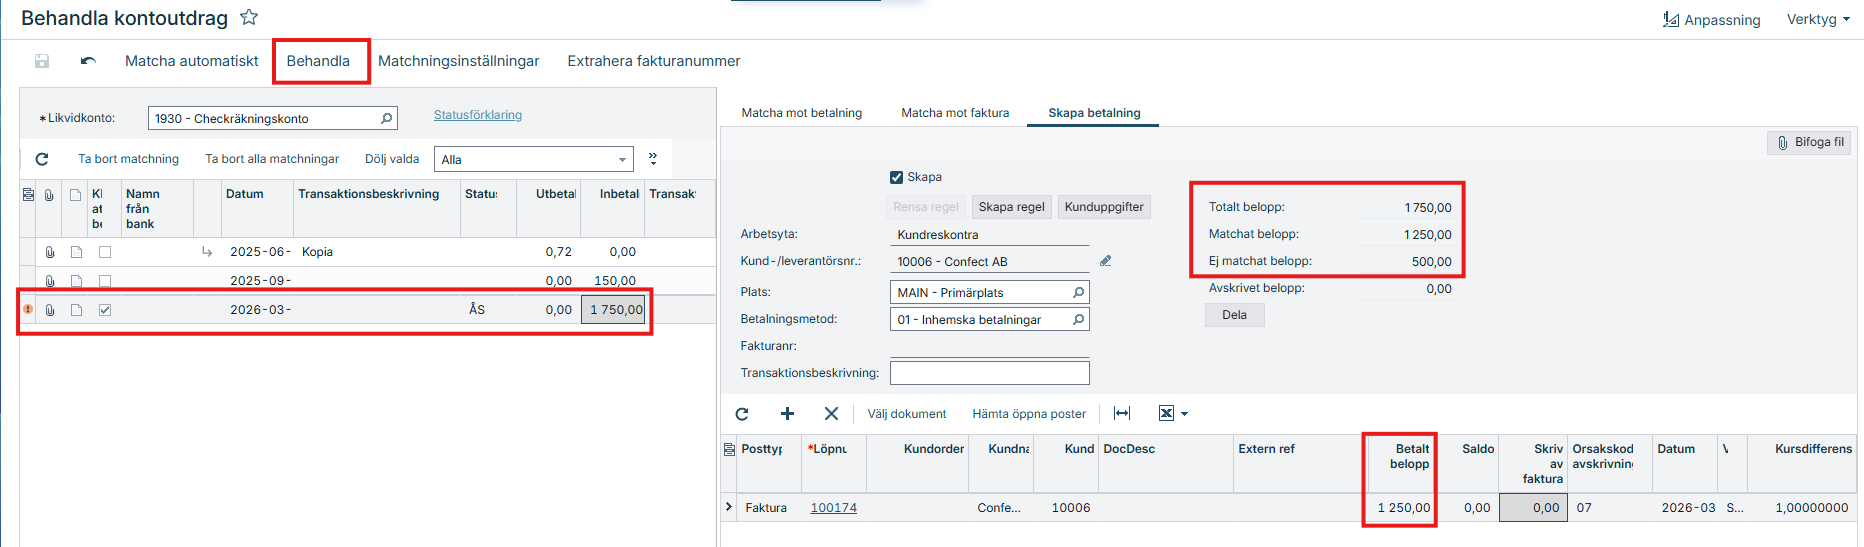The width and height of the screenshot is (1864, 547).
Task: Delete row using the X icon
Action: [831, 414]
